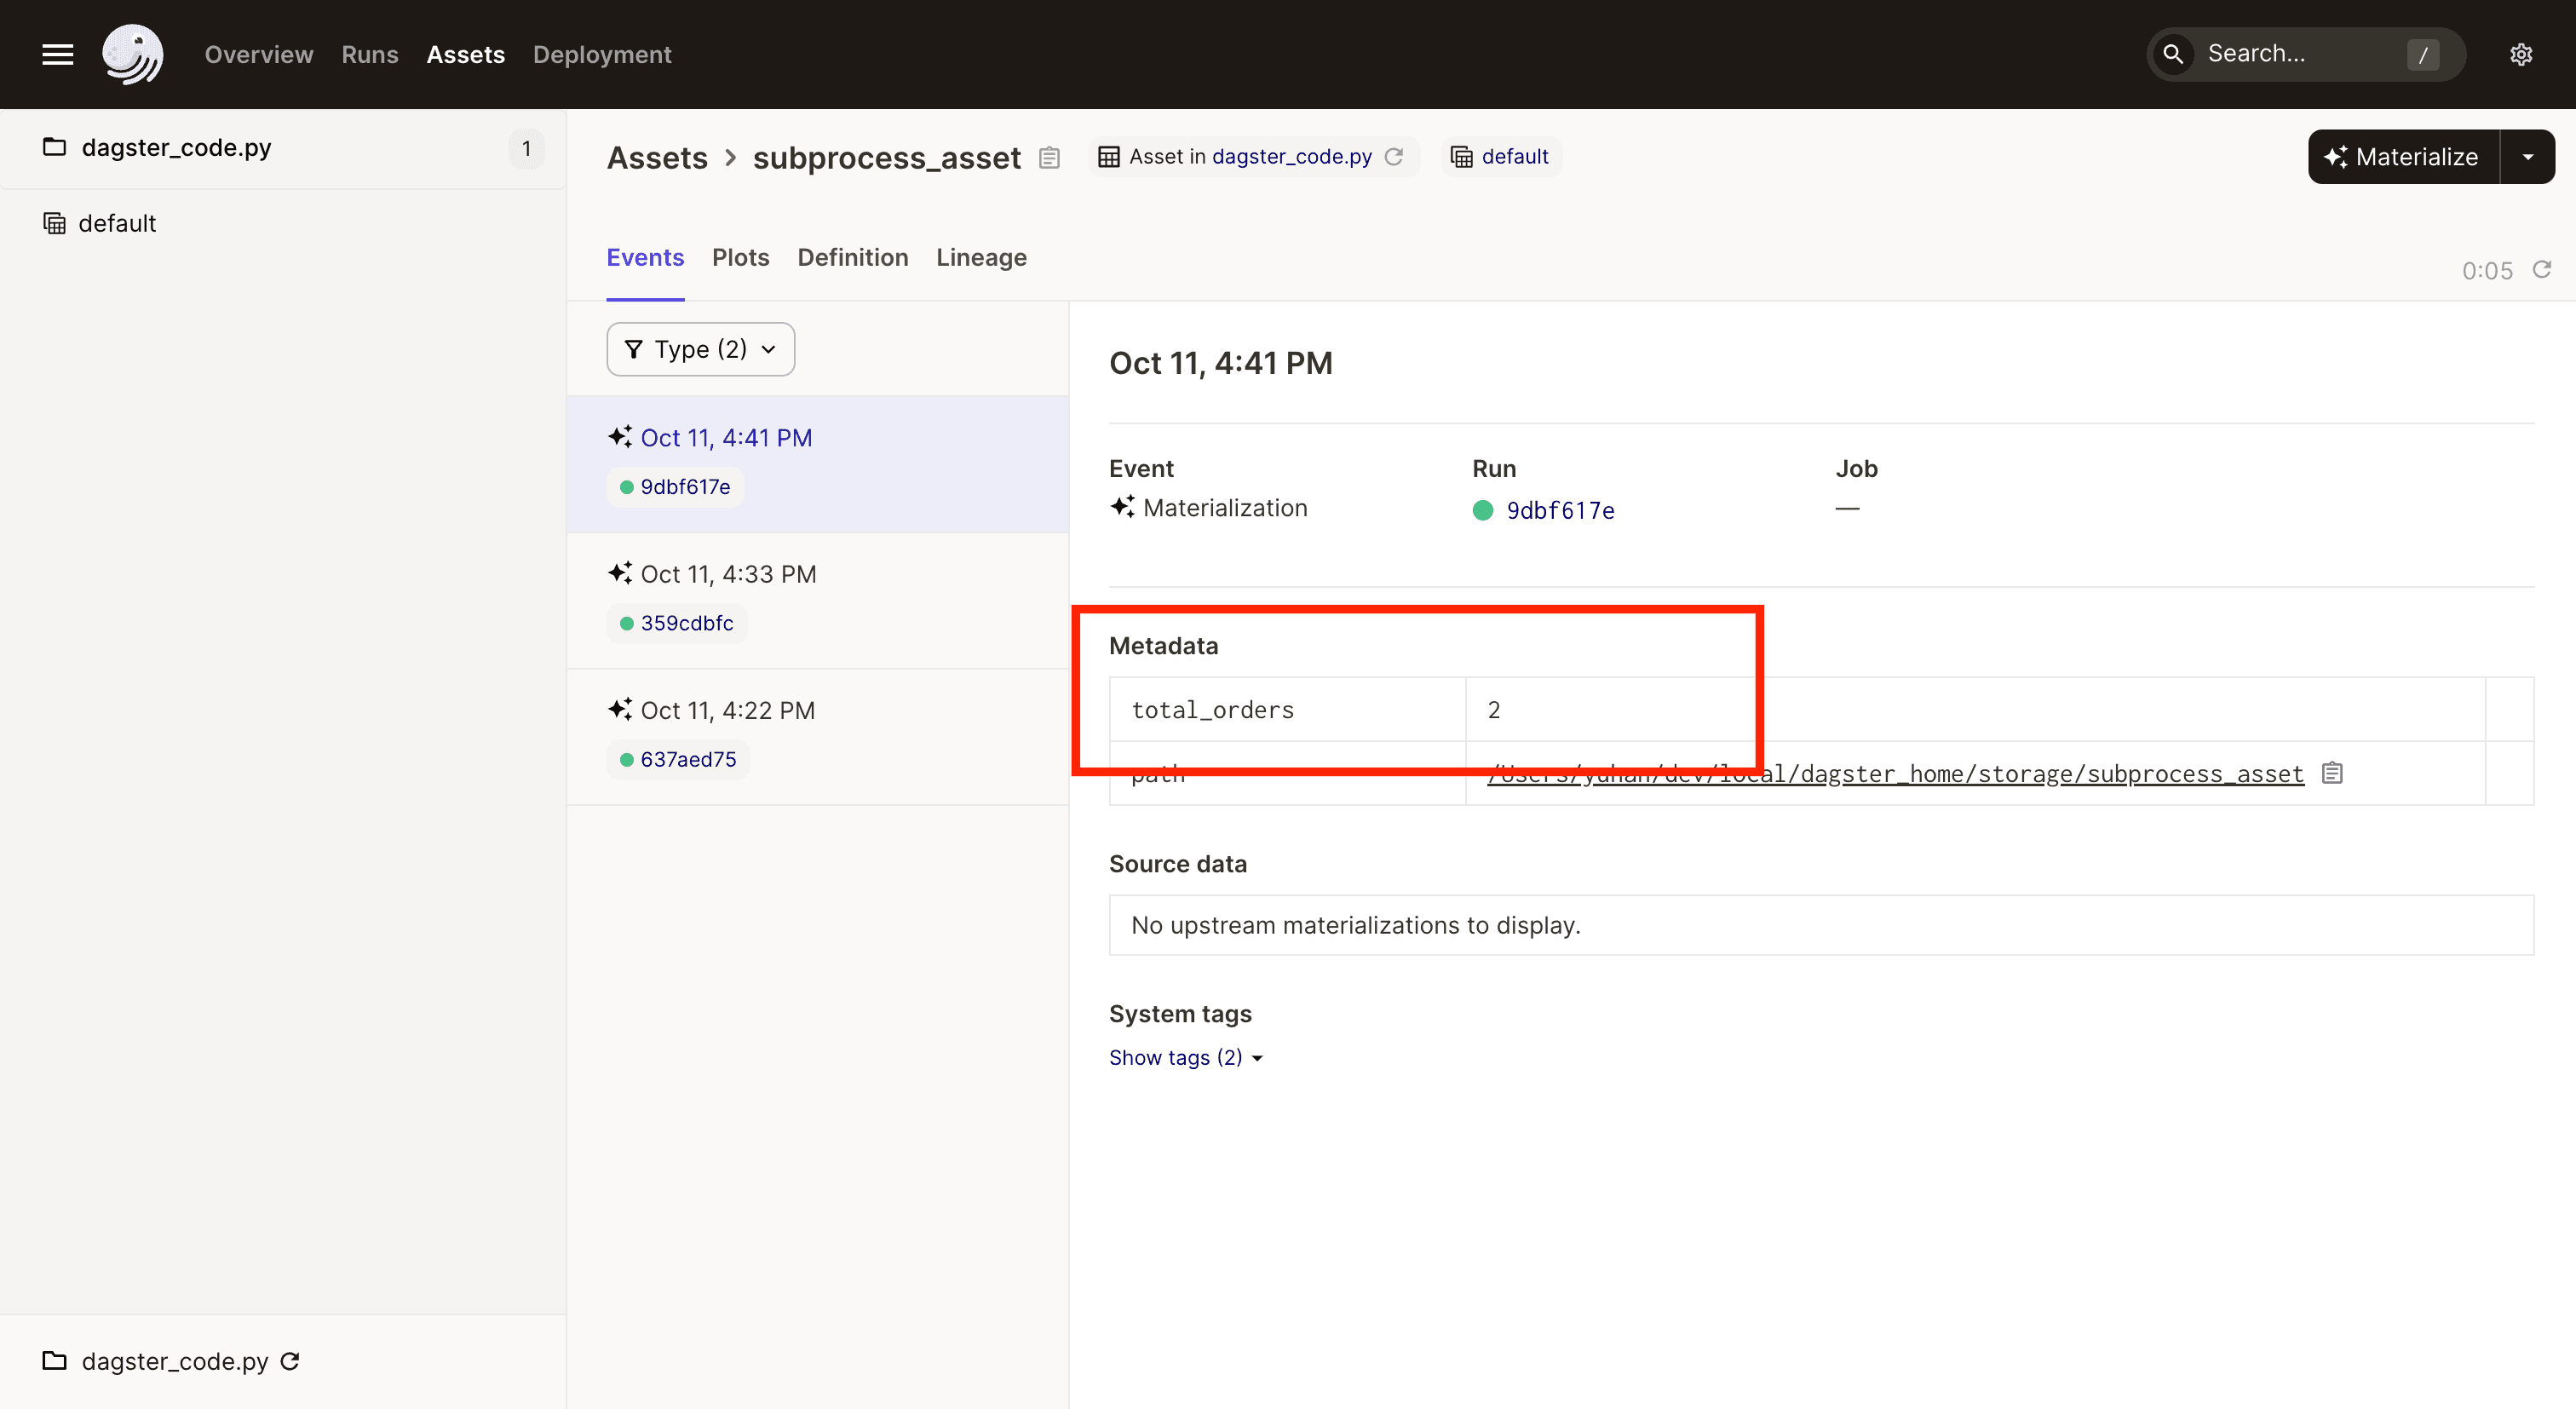2576x1409 pixels.
Task: Copy the subprocess_asset storage path
Action: point(2333,772)
